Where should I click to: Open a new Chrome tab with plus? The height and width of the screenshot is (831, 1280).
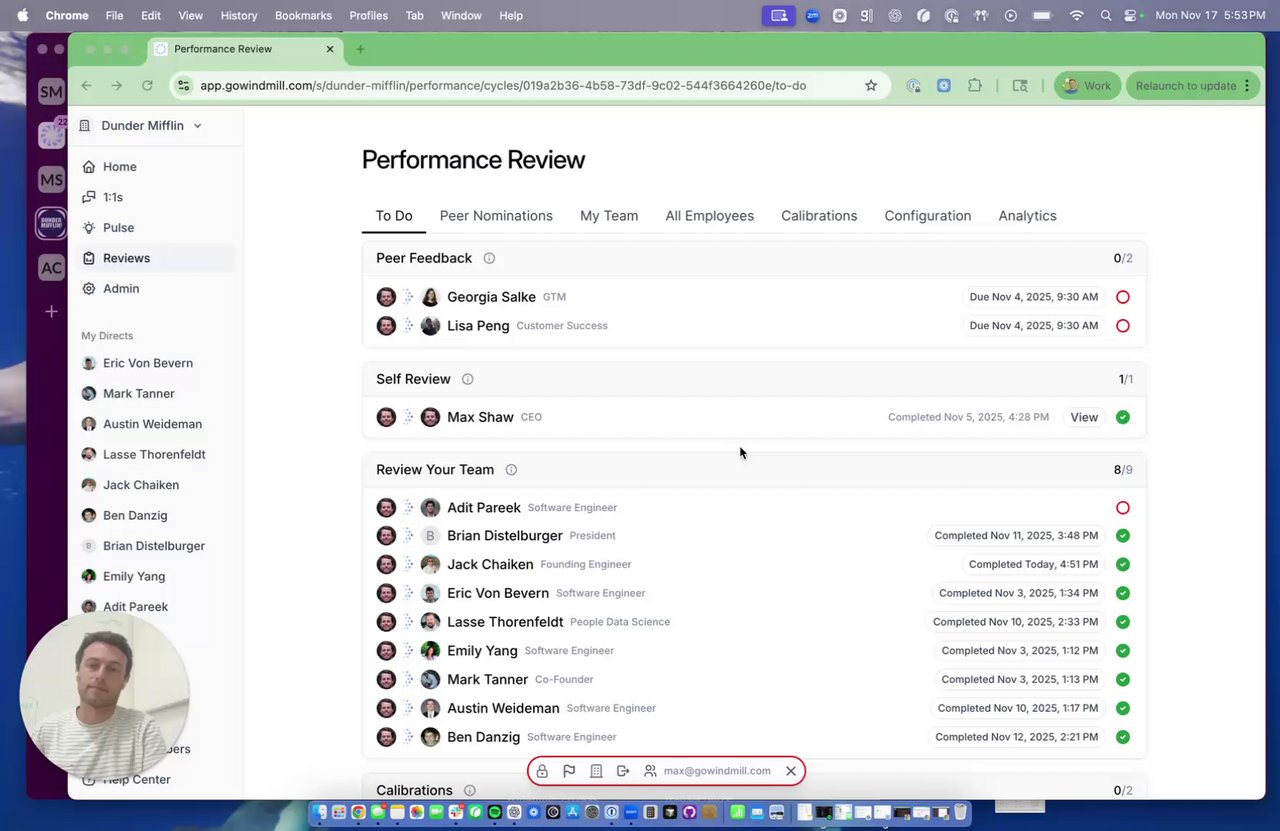360,49
